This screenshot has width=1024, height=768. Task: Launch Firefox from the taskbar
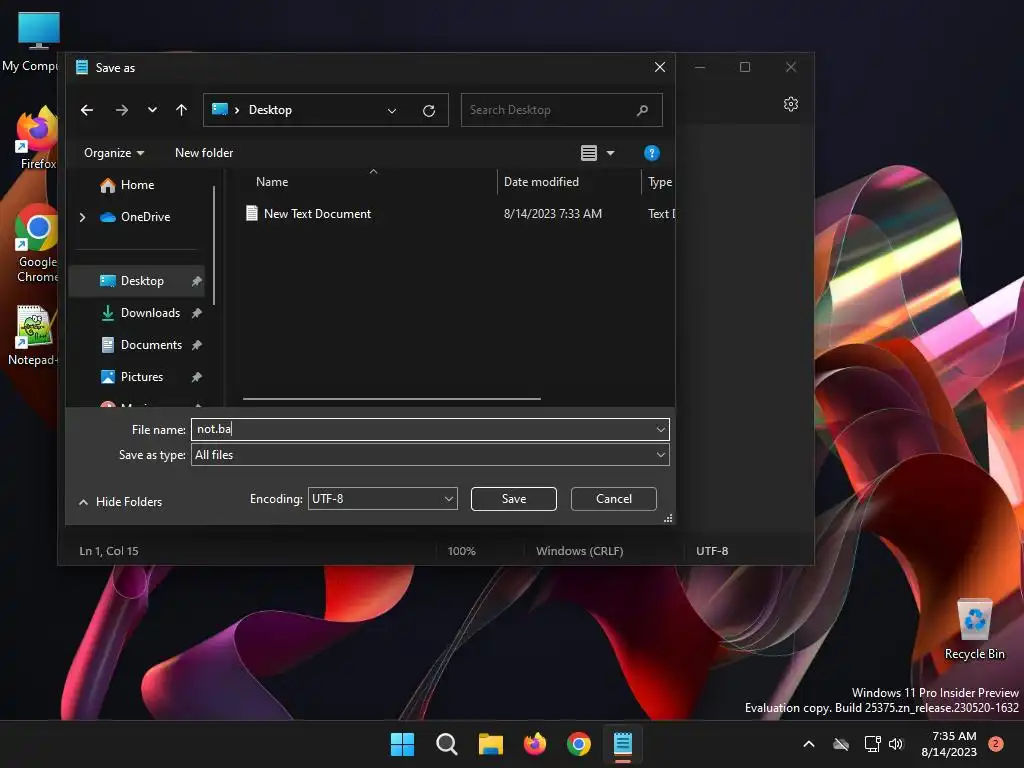click(535, 744)
